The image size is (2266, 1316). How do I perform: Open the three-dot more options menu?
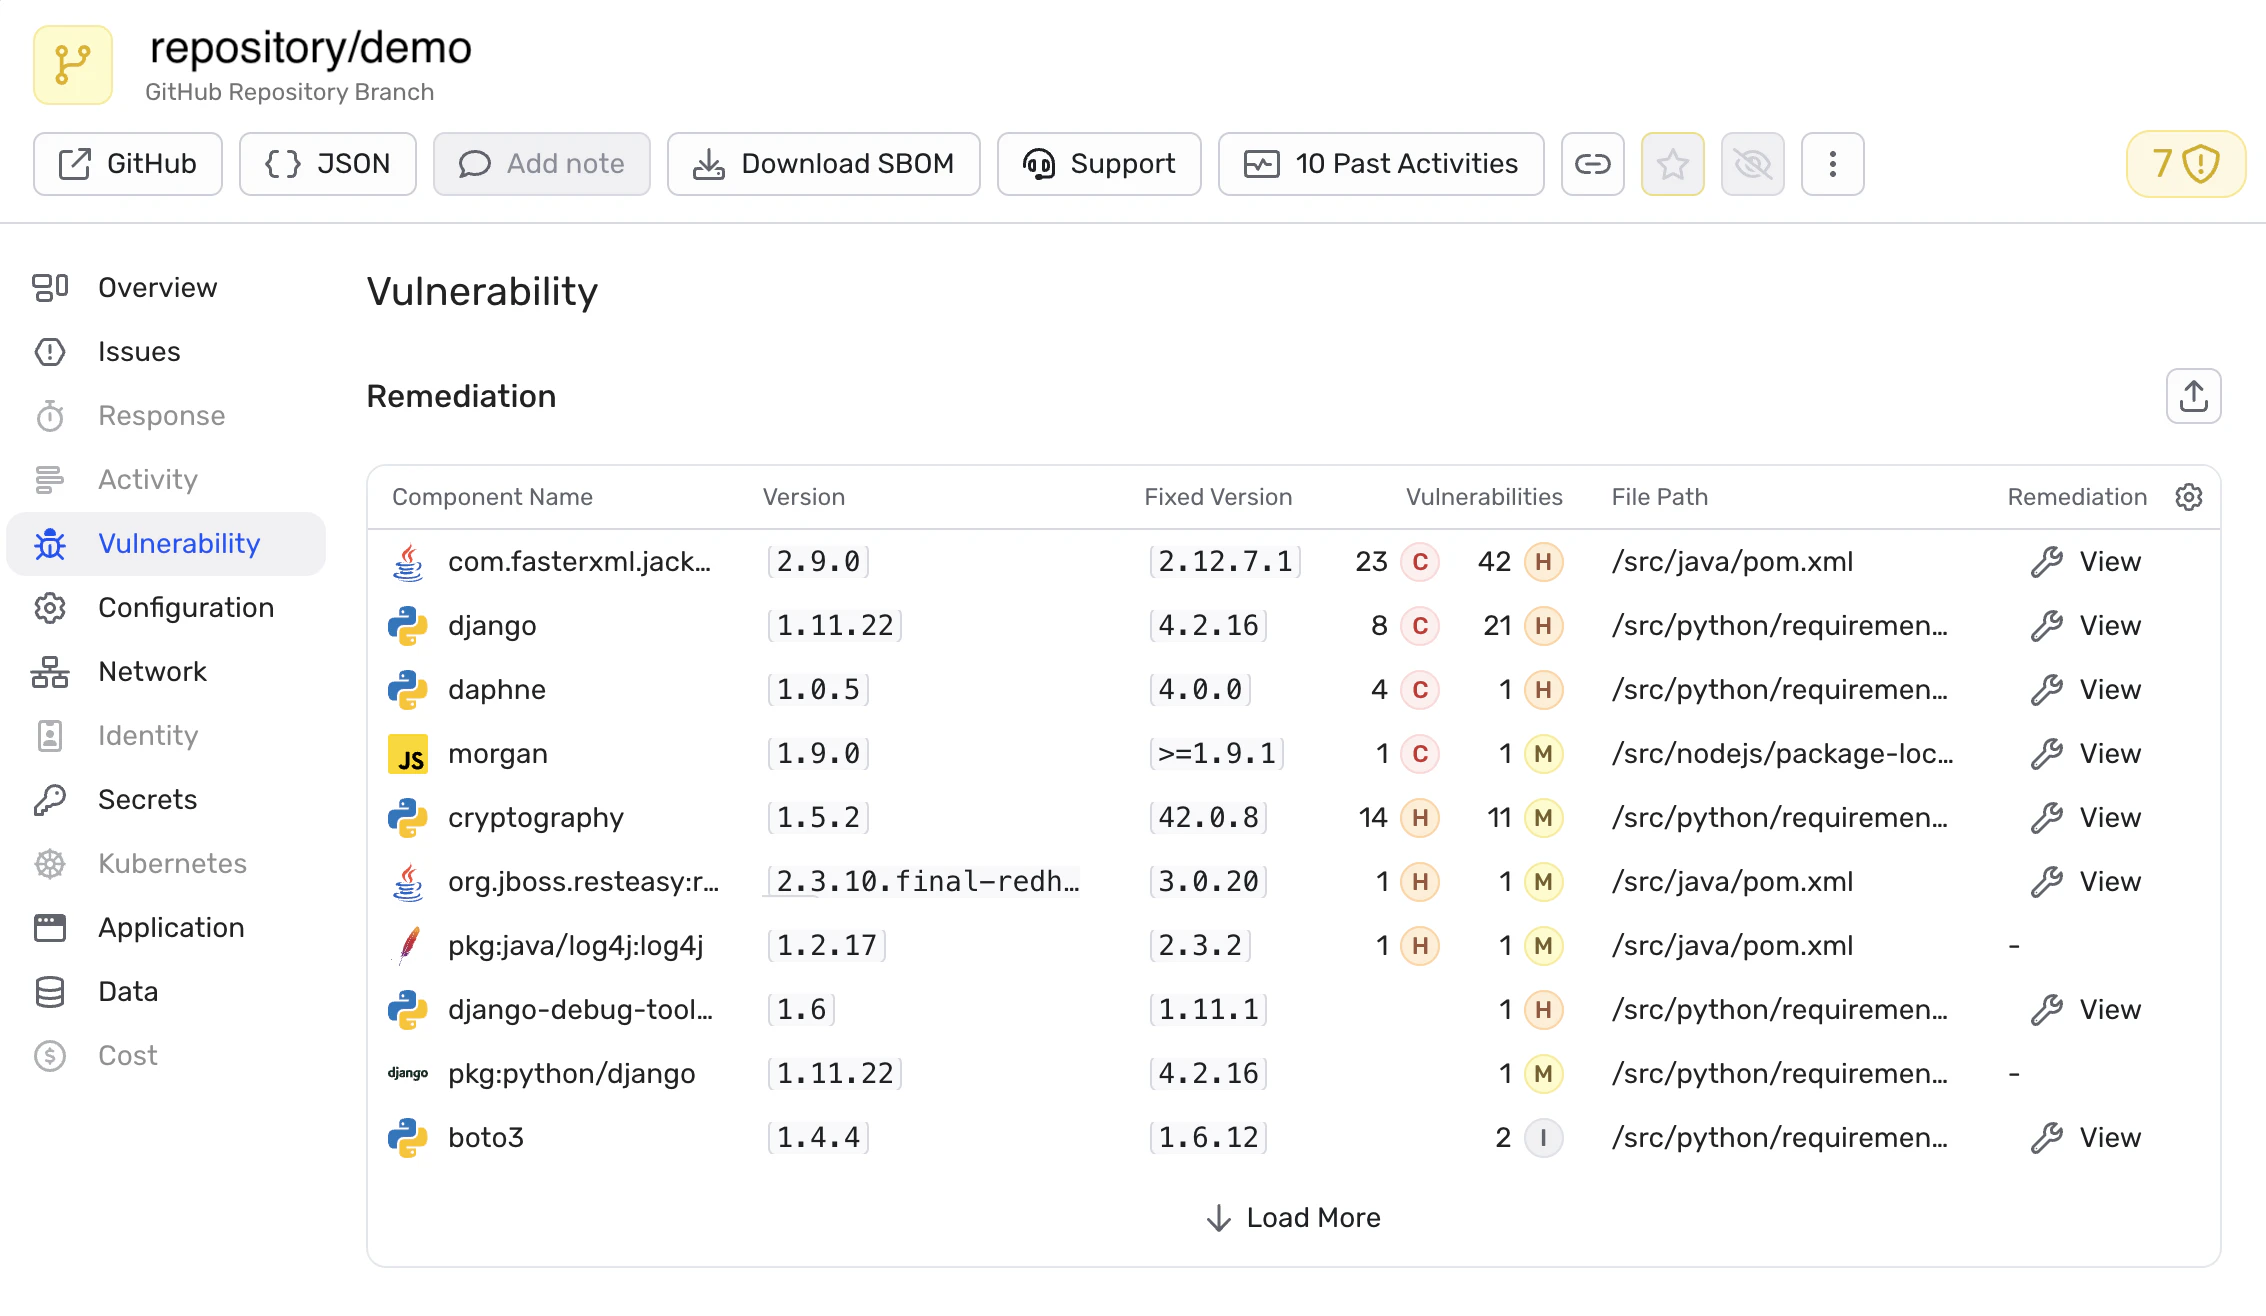coord(1833,164)
